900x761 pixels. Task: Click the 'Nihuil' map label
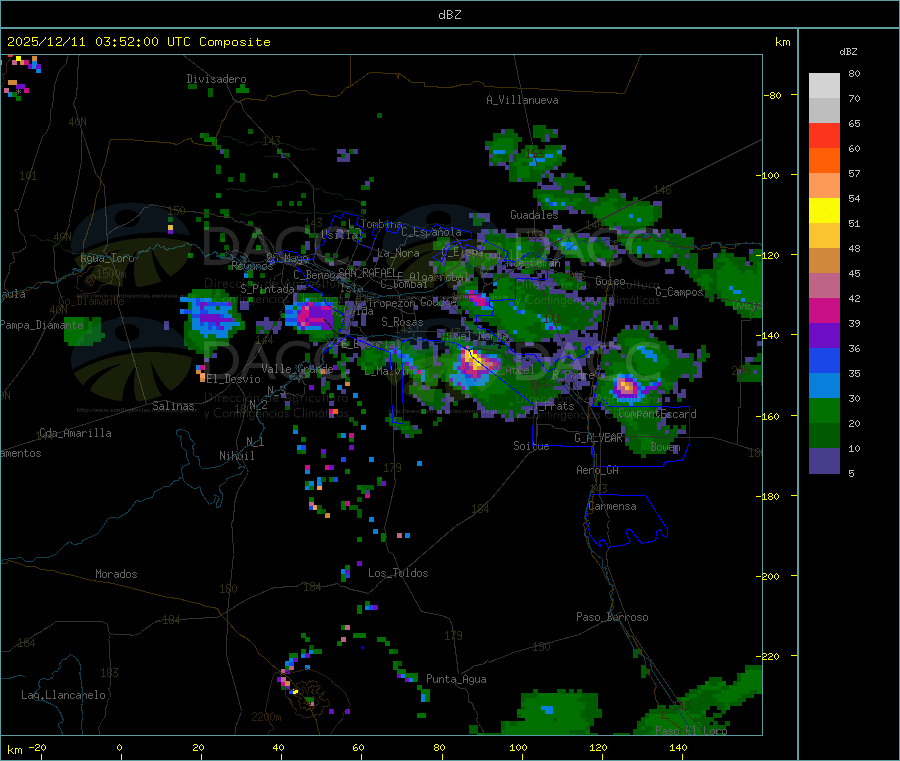237,456
